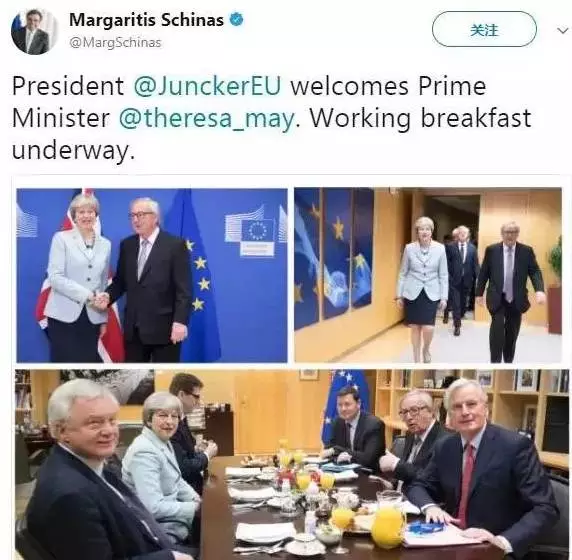Open the @theresa_may mention link

[206, 118]
